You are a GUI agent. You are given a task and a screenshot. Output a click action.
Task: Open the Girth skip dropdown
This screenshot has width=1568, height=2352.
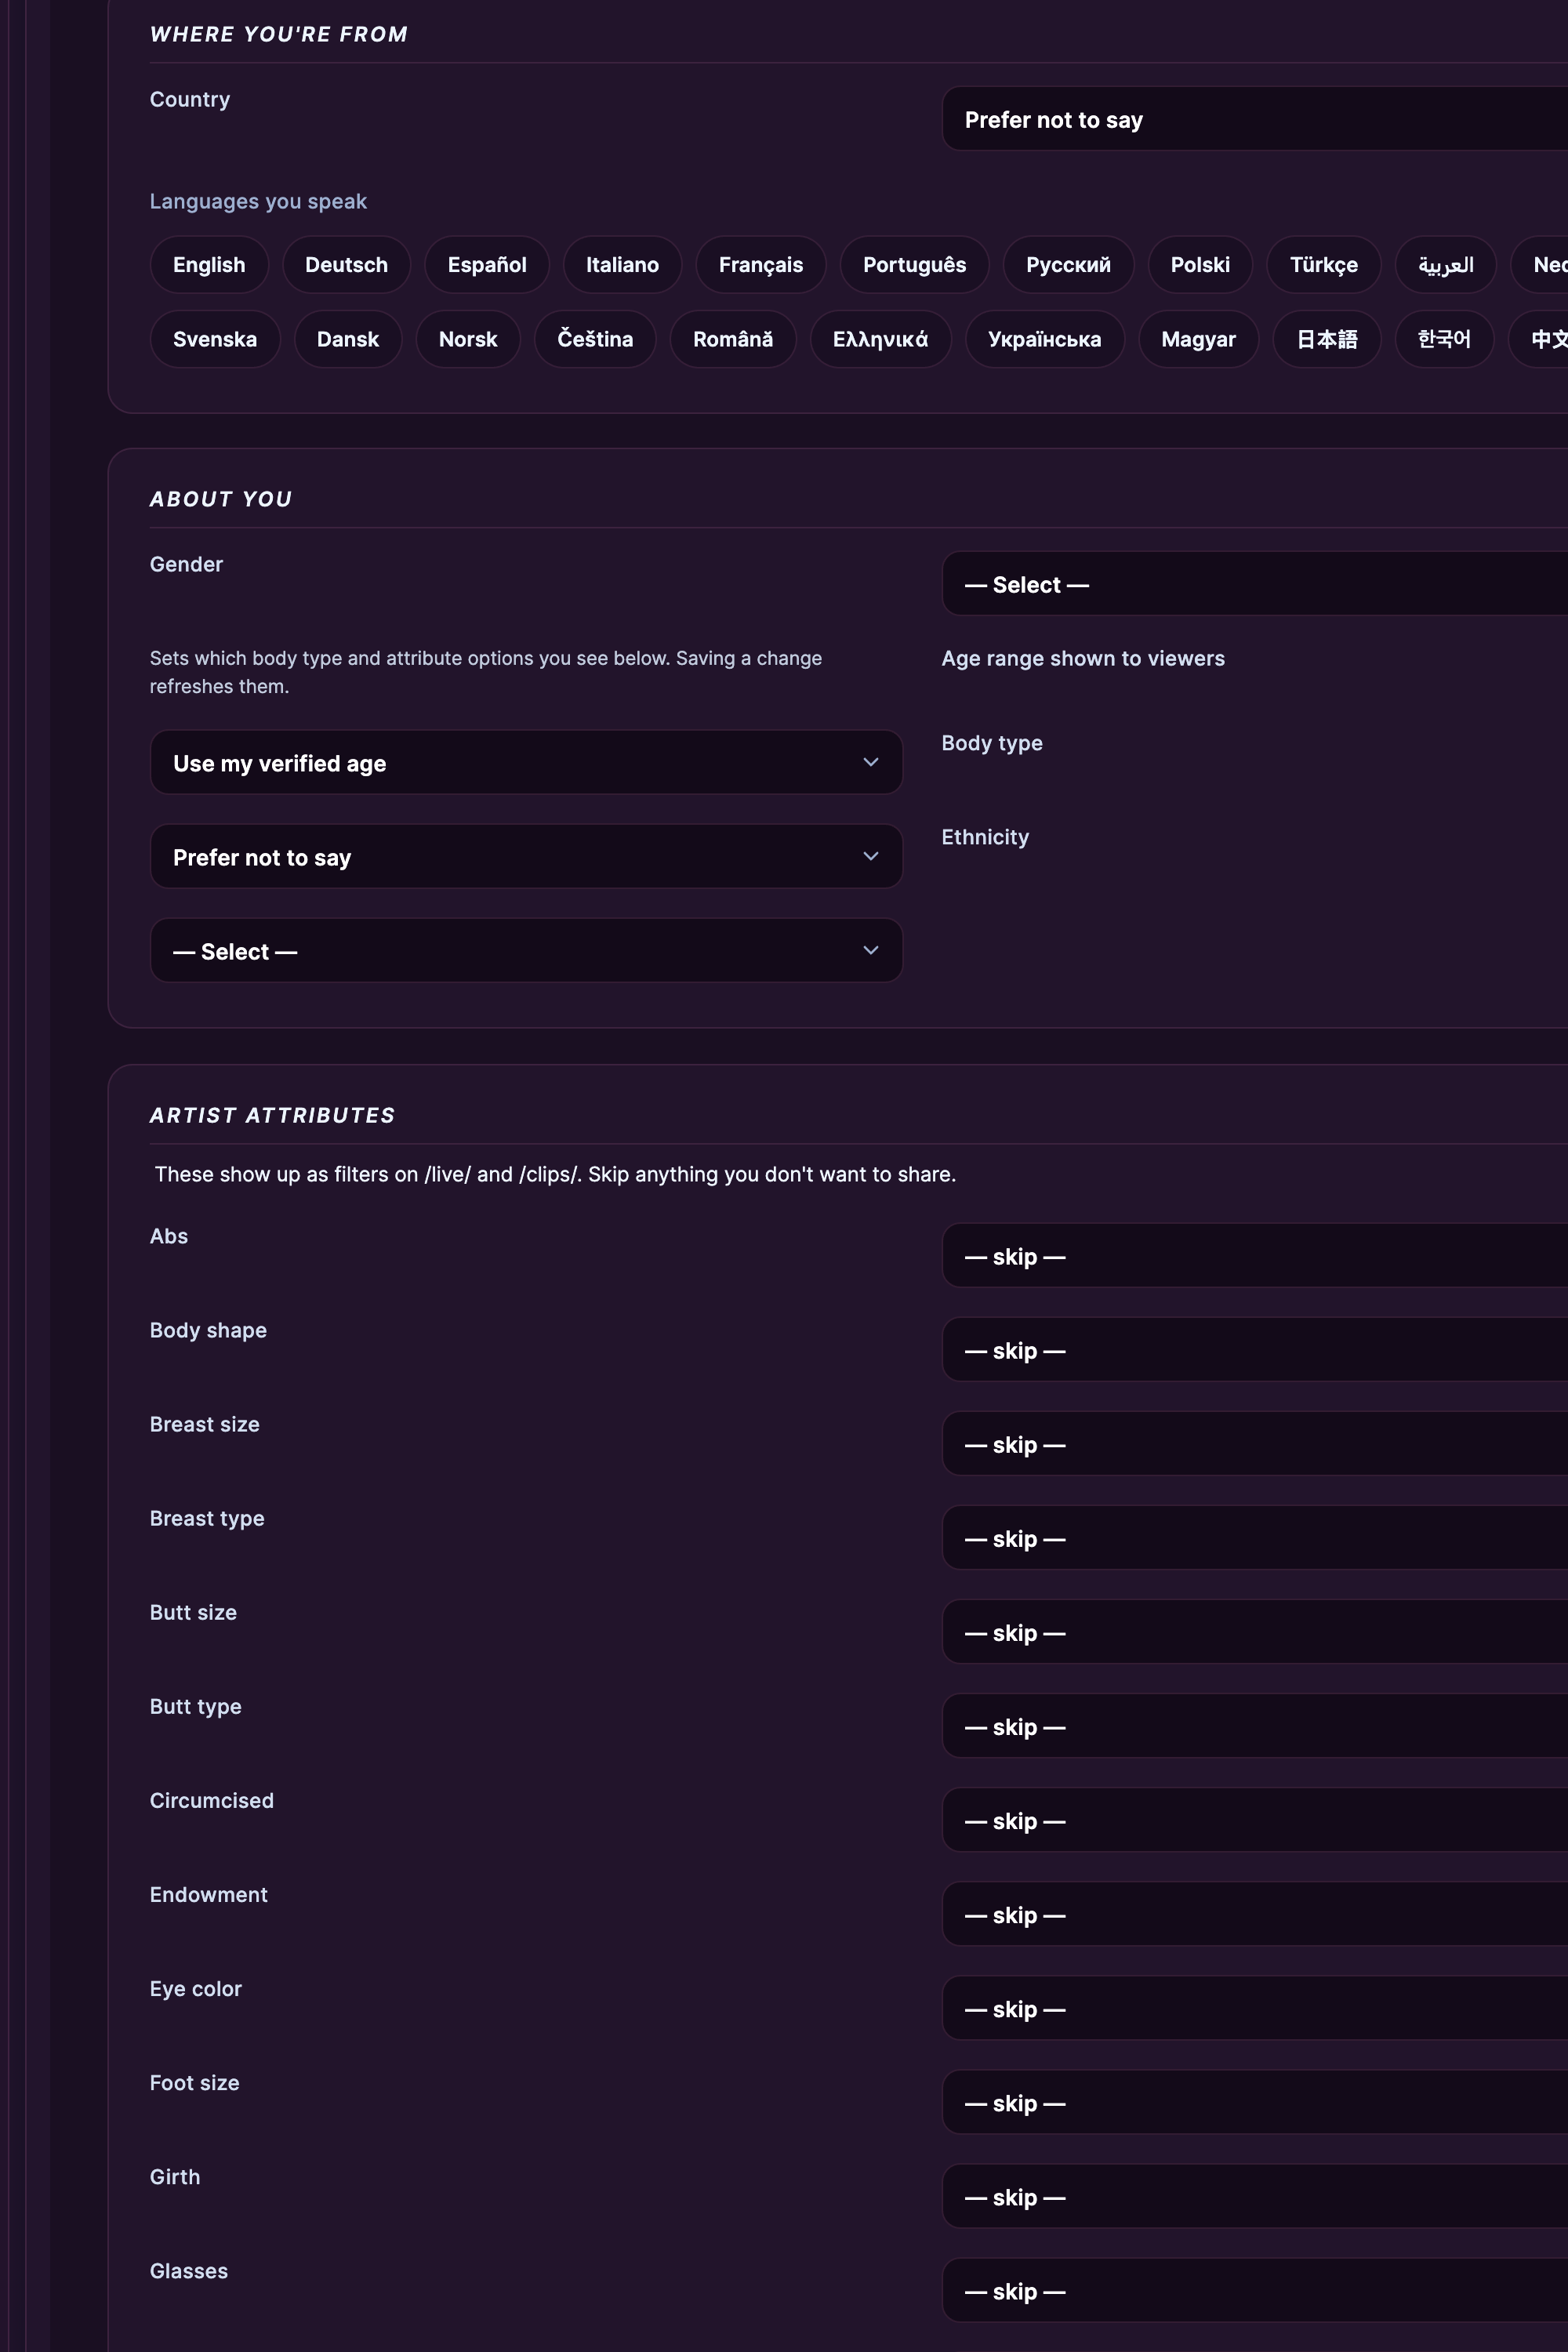1255,2196
